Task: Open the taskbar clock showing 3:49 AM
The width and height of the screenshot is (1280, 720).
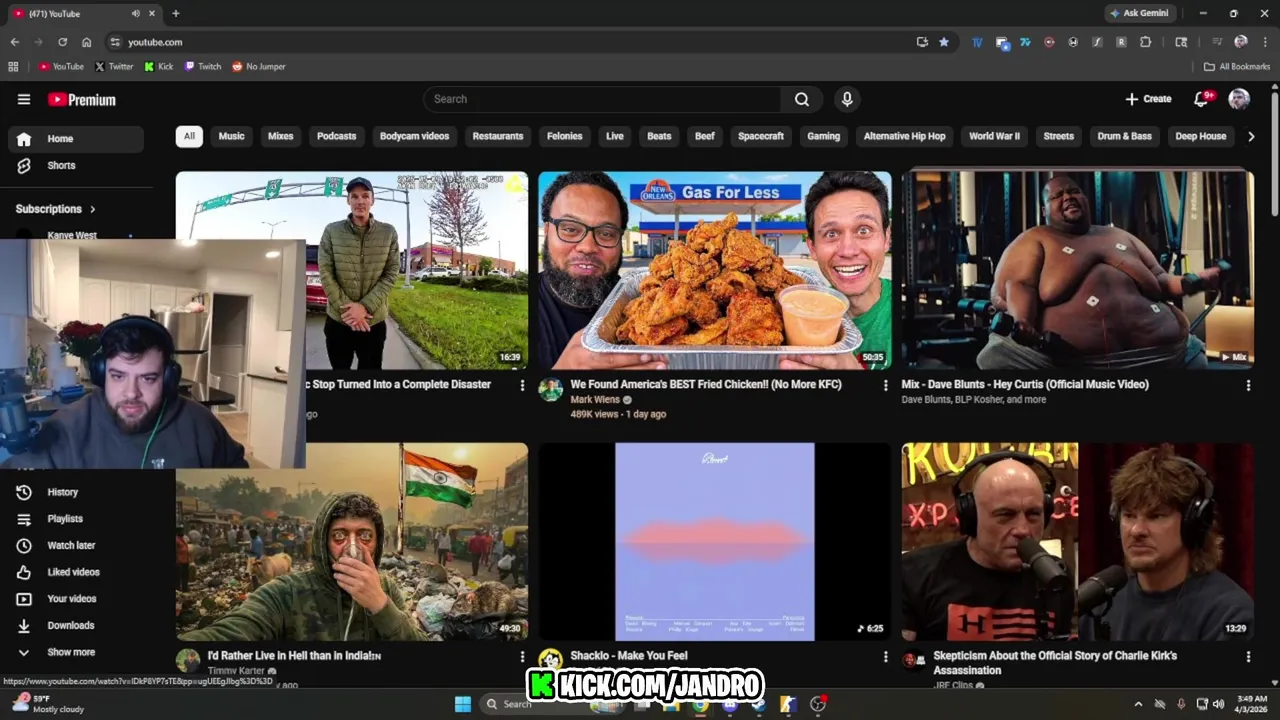Action: [1252, 704]
